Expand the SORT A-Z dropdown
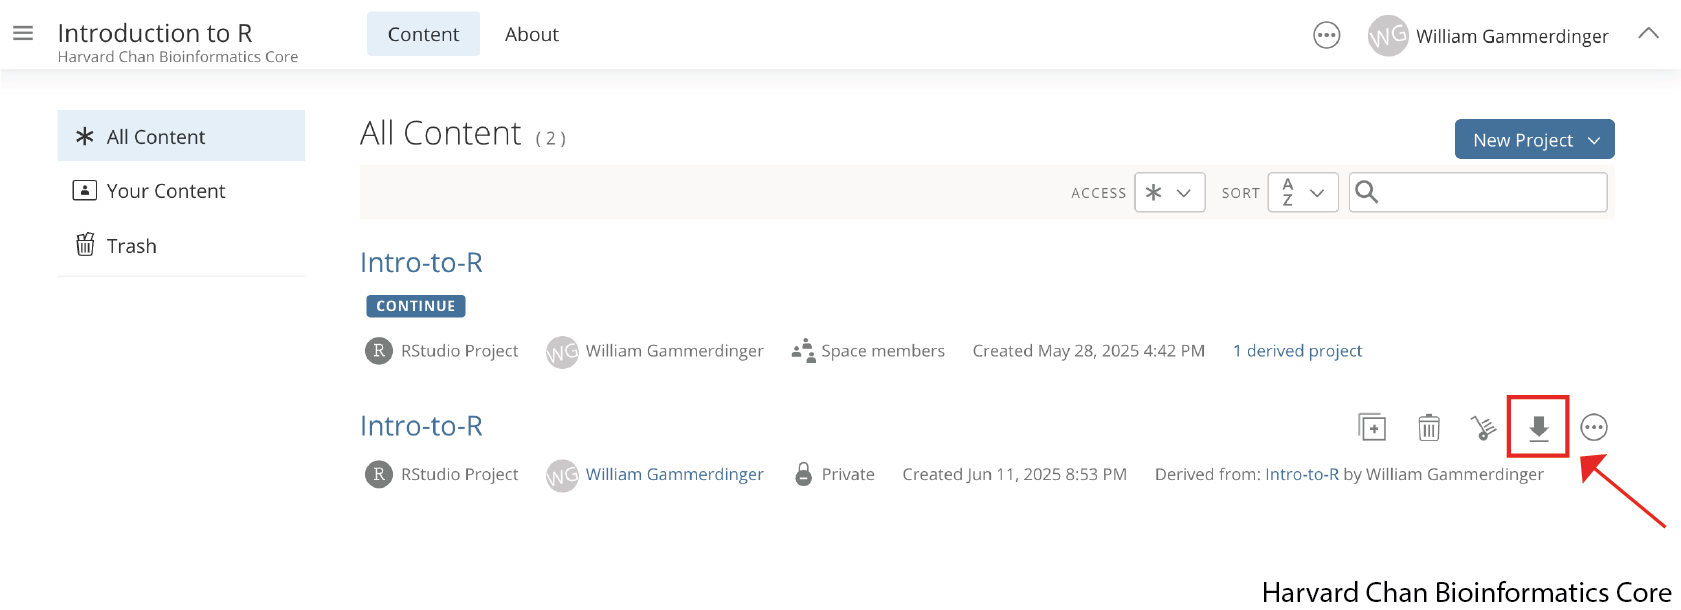The height and width of the screenshot is (610, 1681). (x=1303, y=192)
